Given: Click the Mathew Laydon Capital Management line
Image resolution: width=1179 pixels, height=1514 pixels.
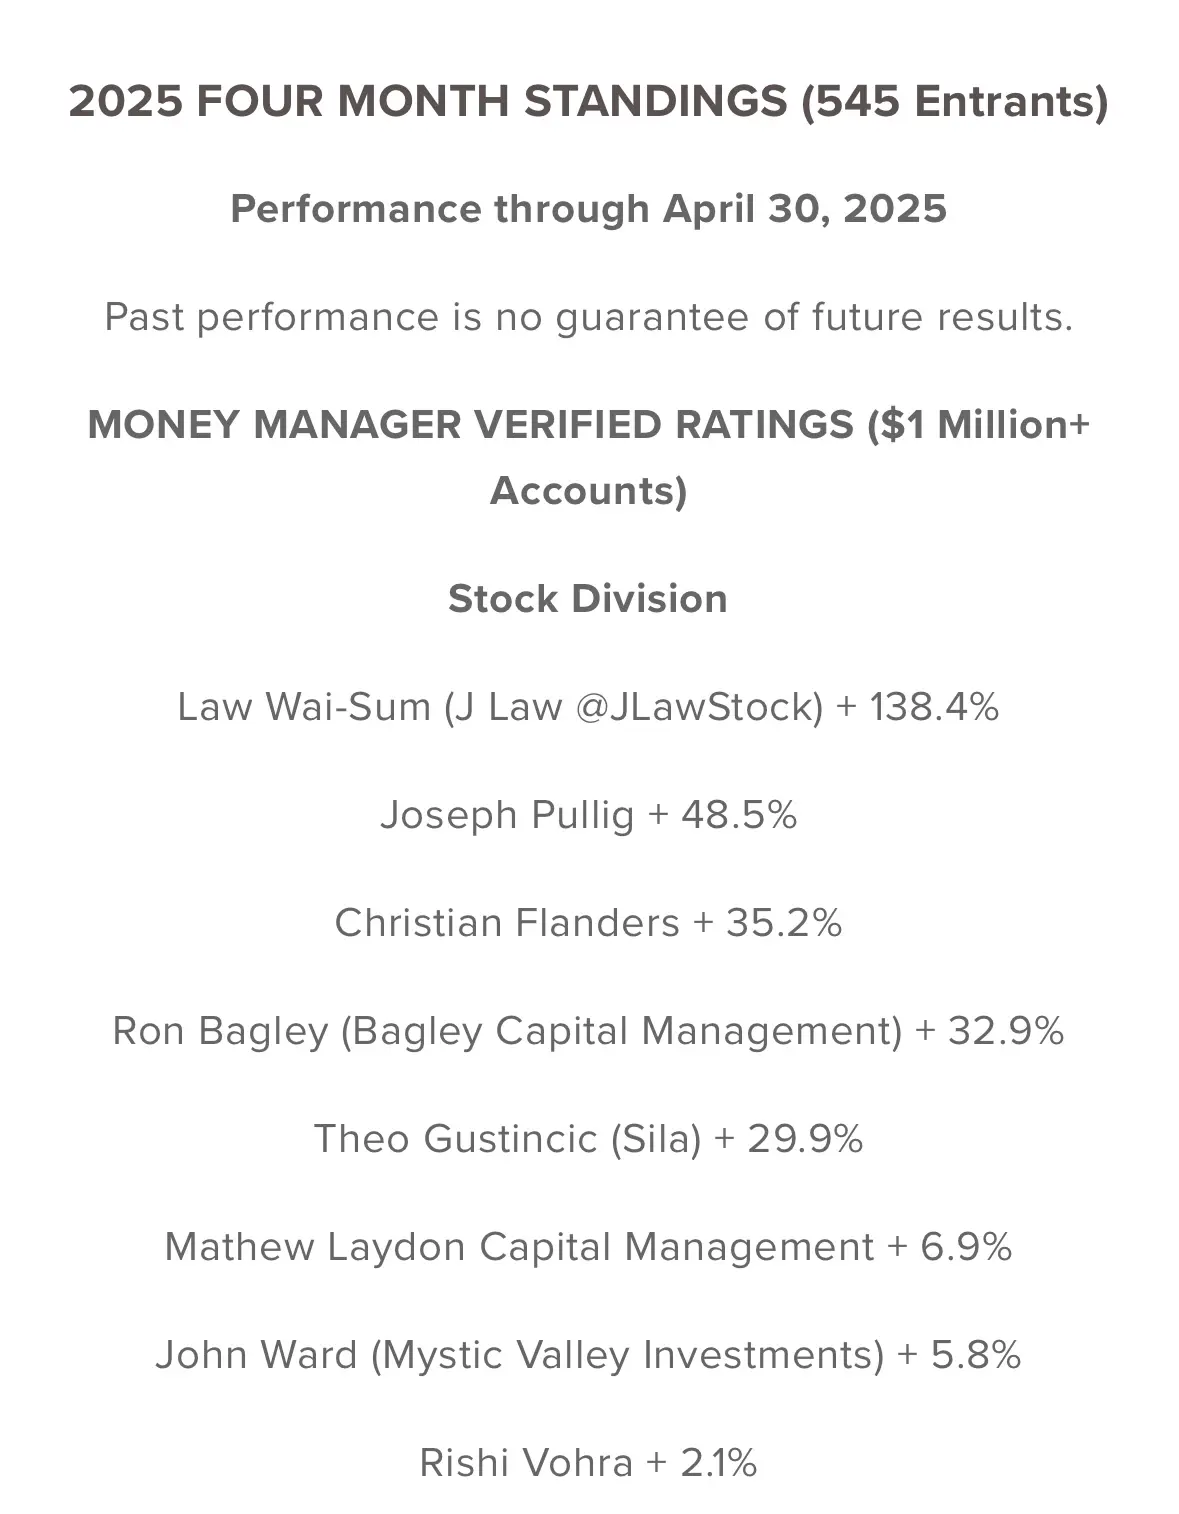Looking at the screenshot, I should click(x=588, y=1247).
